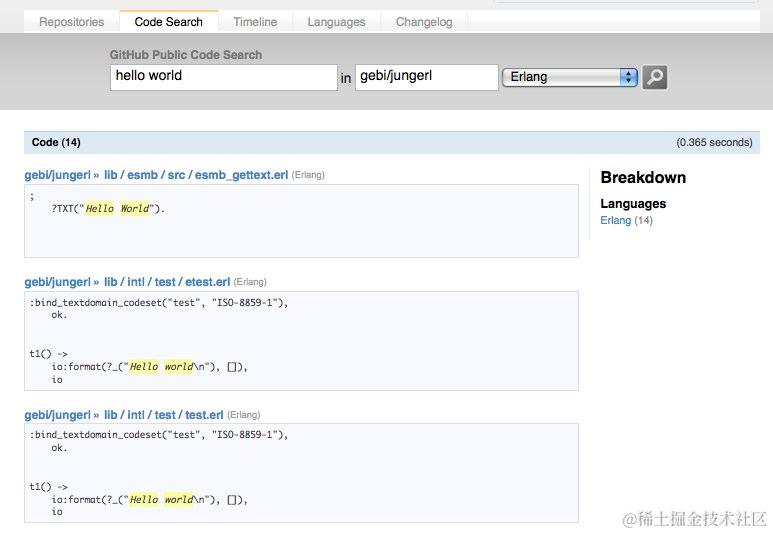Open lib / esmb / src / esmb_gettext.erl file link
Viewport: 773px width, 534px height.
tap(196, 175)
